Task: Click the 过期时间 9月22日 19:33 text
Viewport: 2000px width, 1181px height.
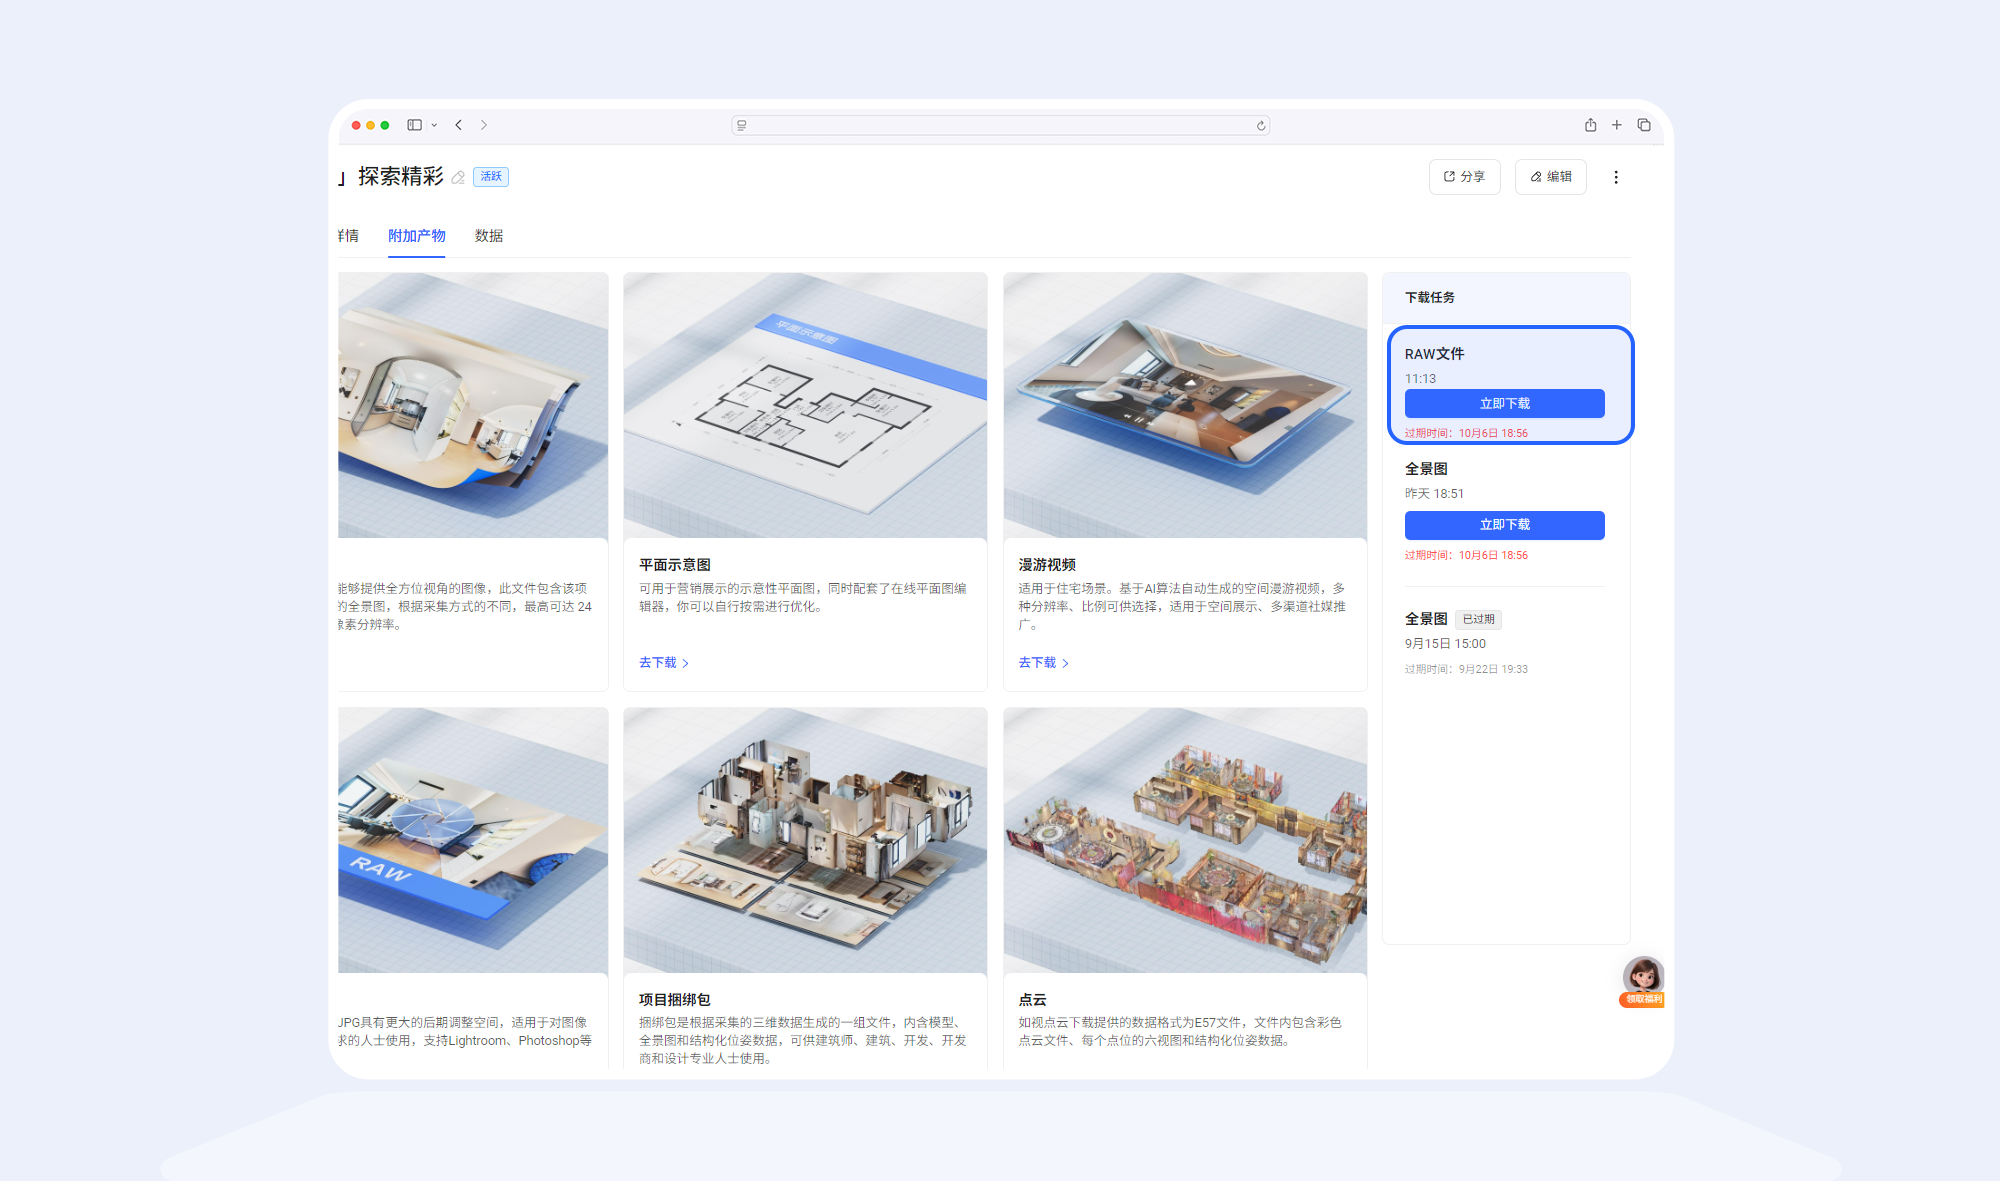Action: click(x=1466, y=669)
